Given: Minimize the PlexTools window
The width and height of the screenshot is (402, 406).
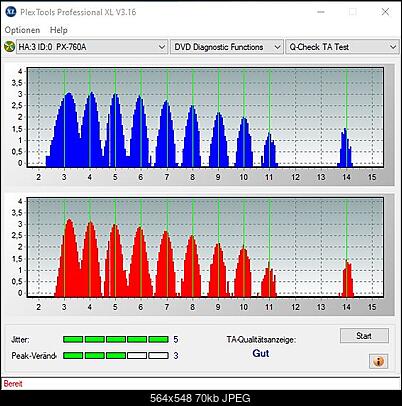Looking at the screenshot, I should click(321, 12).
